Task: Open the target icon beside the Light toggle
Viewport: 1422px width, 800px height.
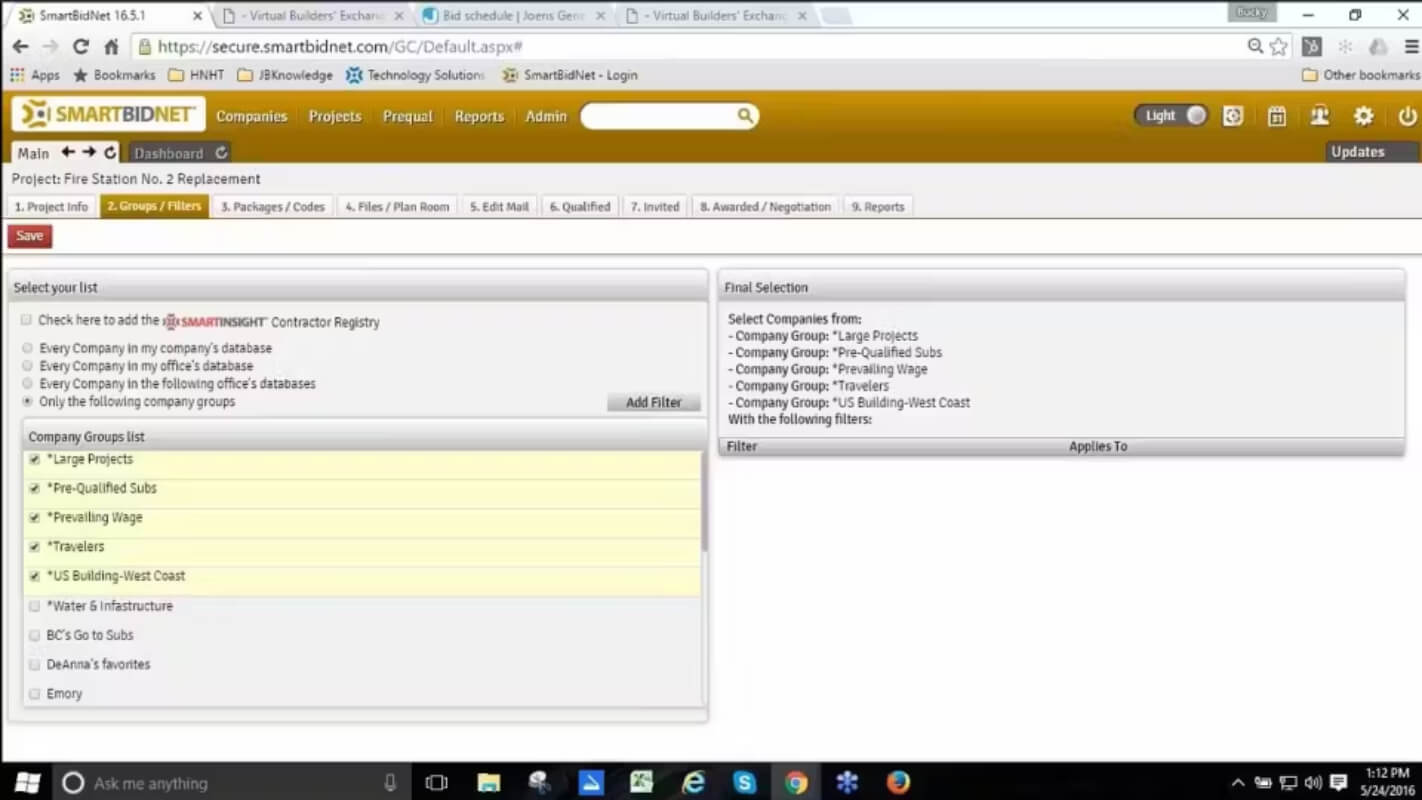Action: coord(1233,116)
